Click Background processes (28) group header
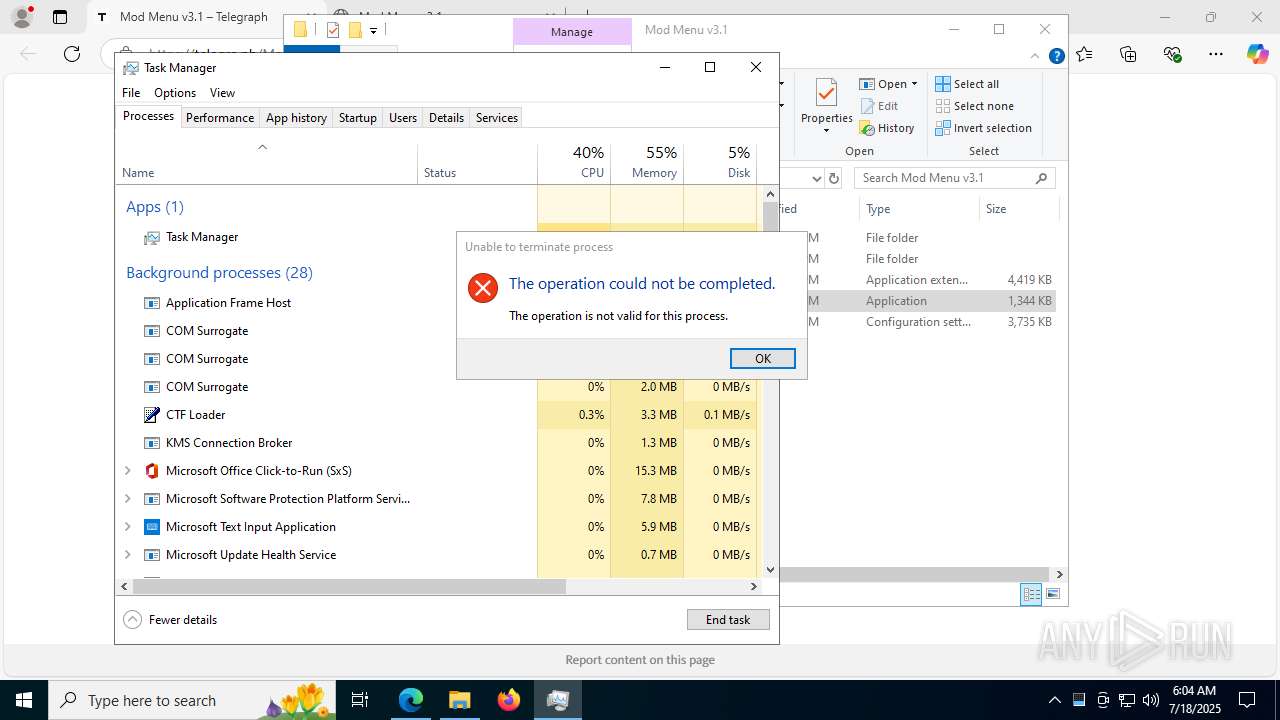The height and width of the screenshot is (720, 1280). [219, 273]
